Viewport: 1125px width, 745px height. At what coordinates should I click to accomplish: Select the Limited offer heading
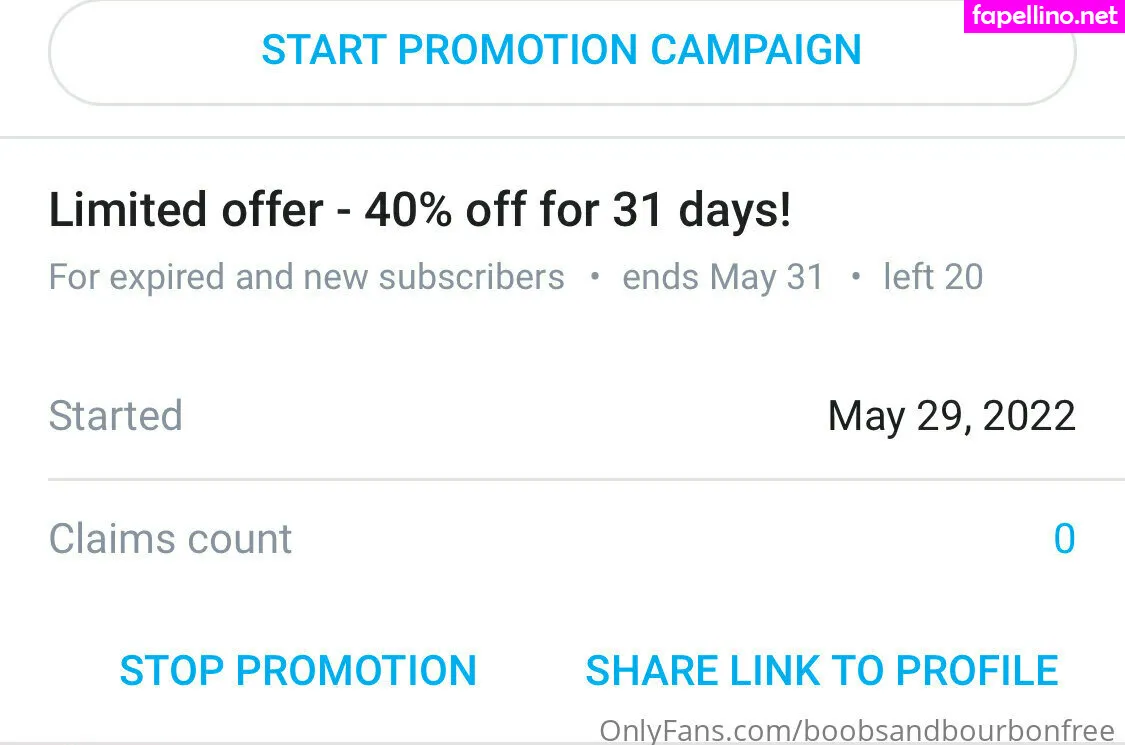tap(420, 210)
